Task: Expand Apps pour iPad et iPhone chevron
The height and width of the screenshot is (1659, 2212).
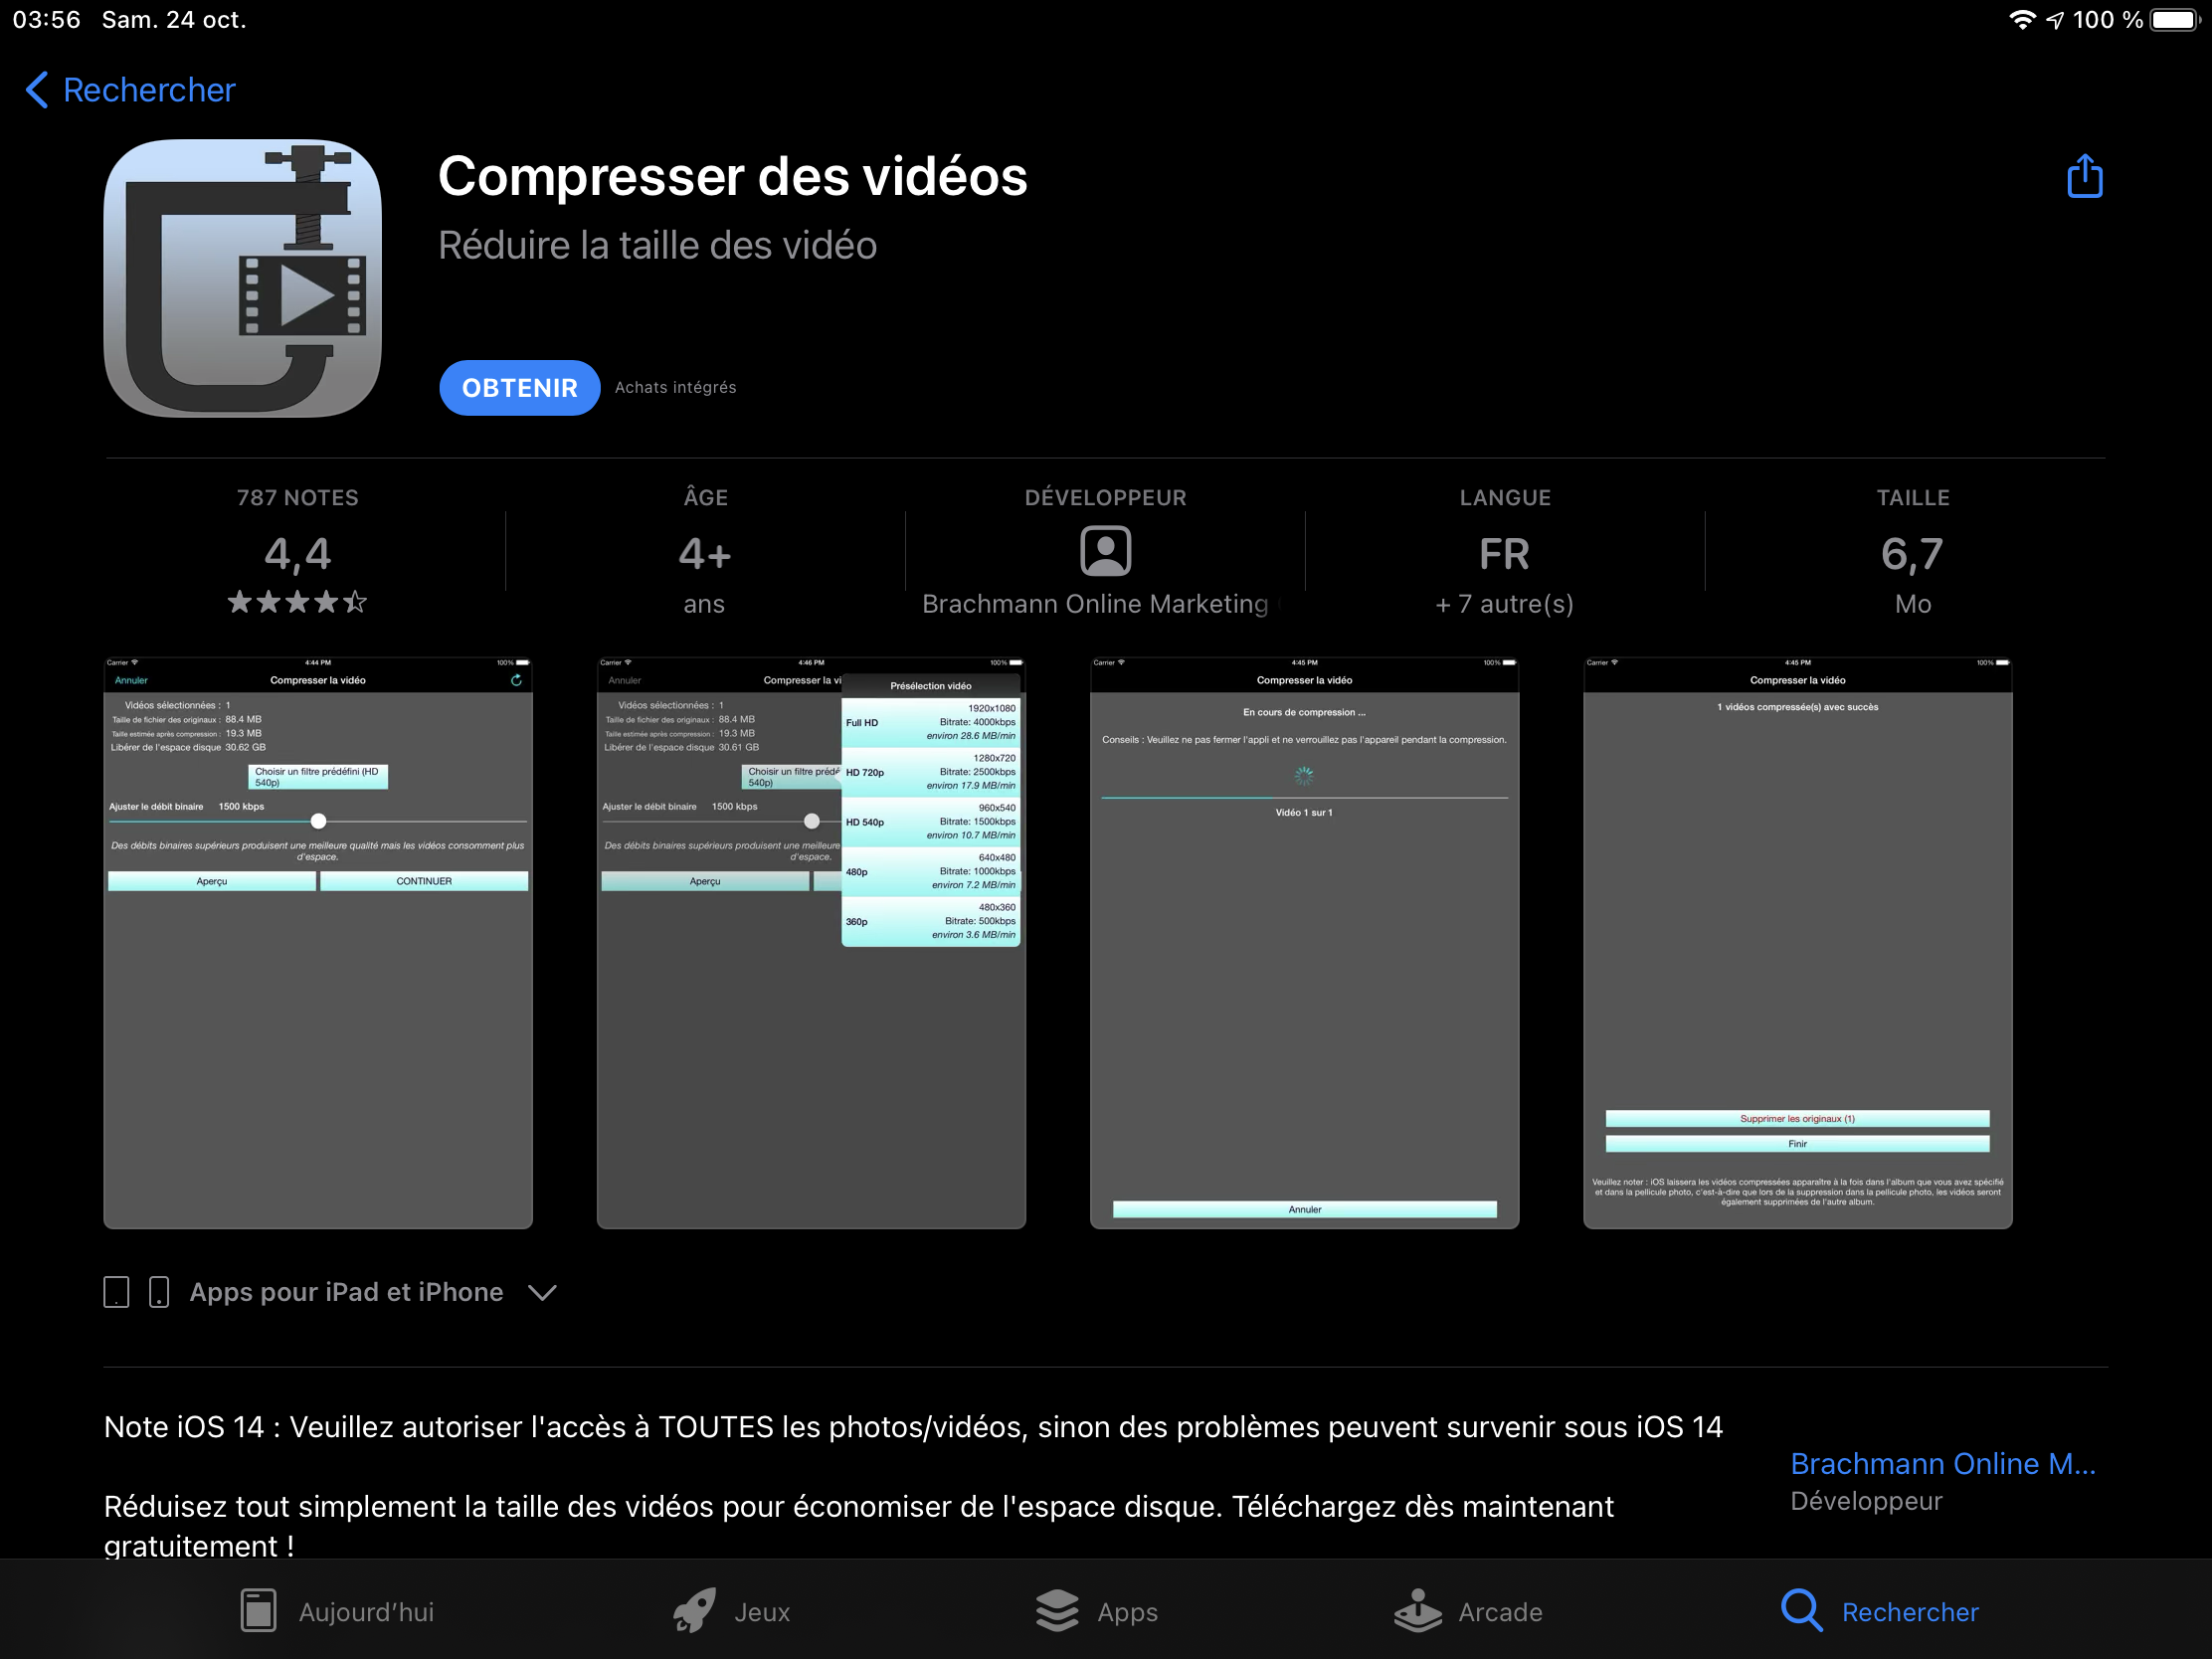Action: pyautogui.click(x=542, y=1292)
